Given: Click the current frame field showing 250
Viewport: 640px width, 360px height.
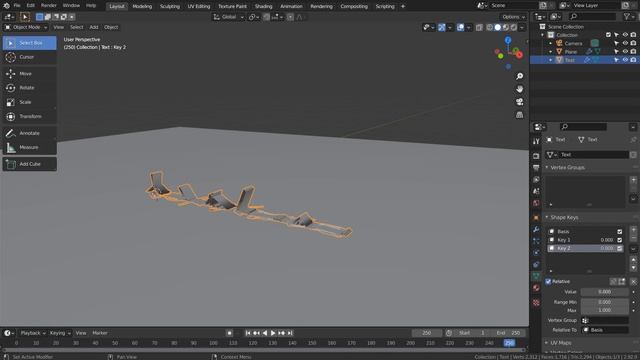Looking at the screenshot, I should (427, 333).
